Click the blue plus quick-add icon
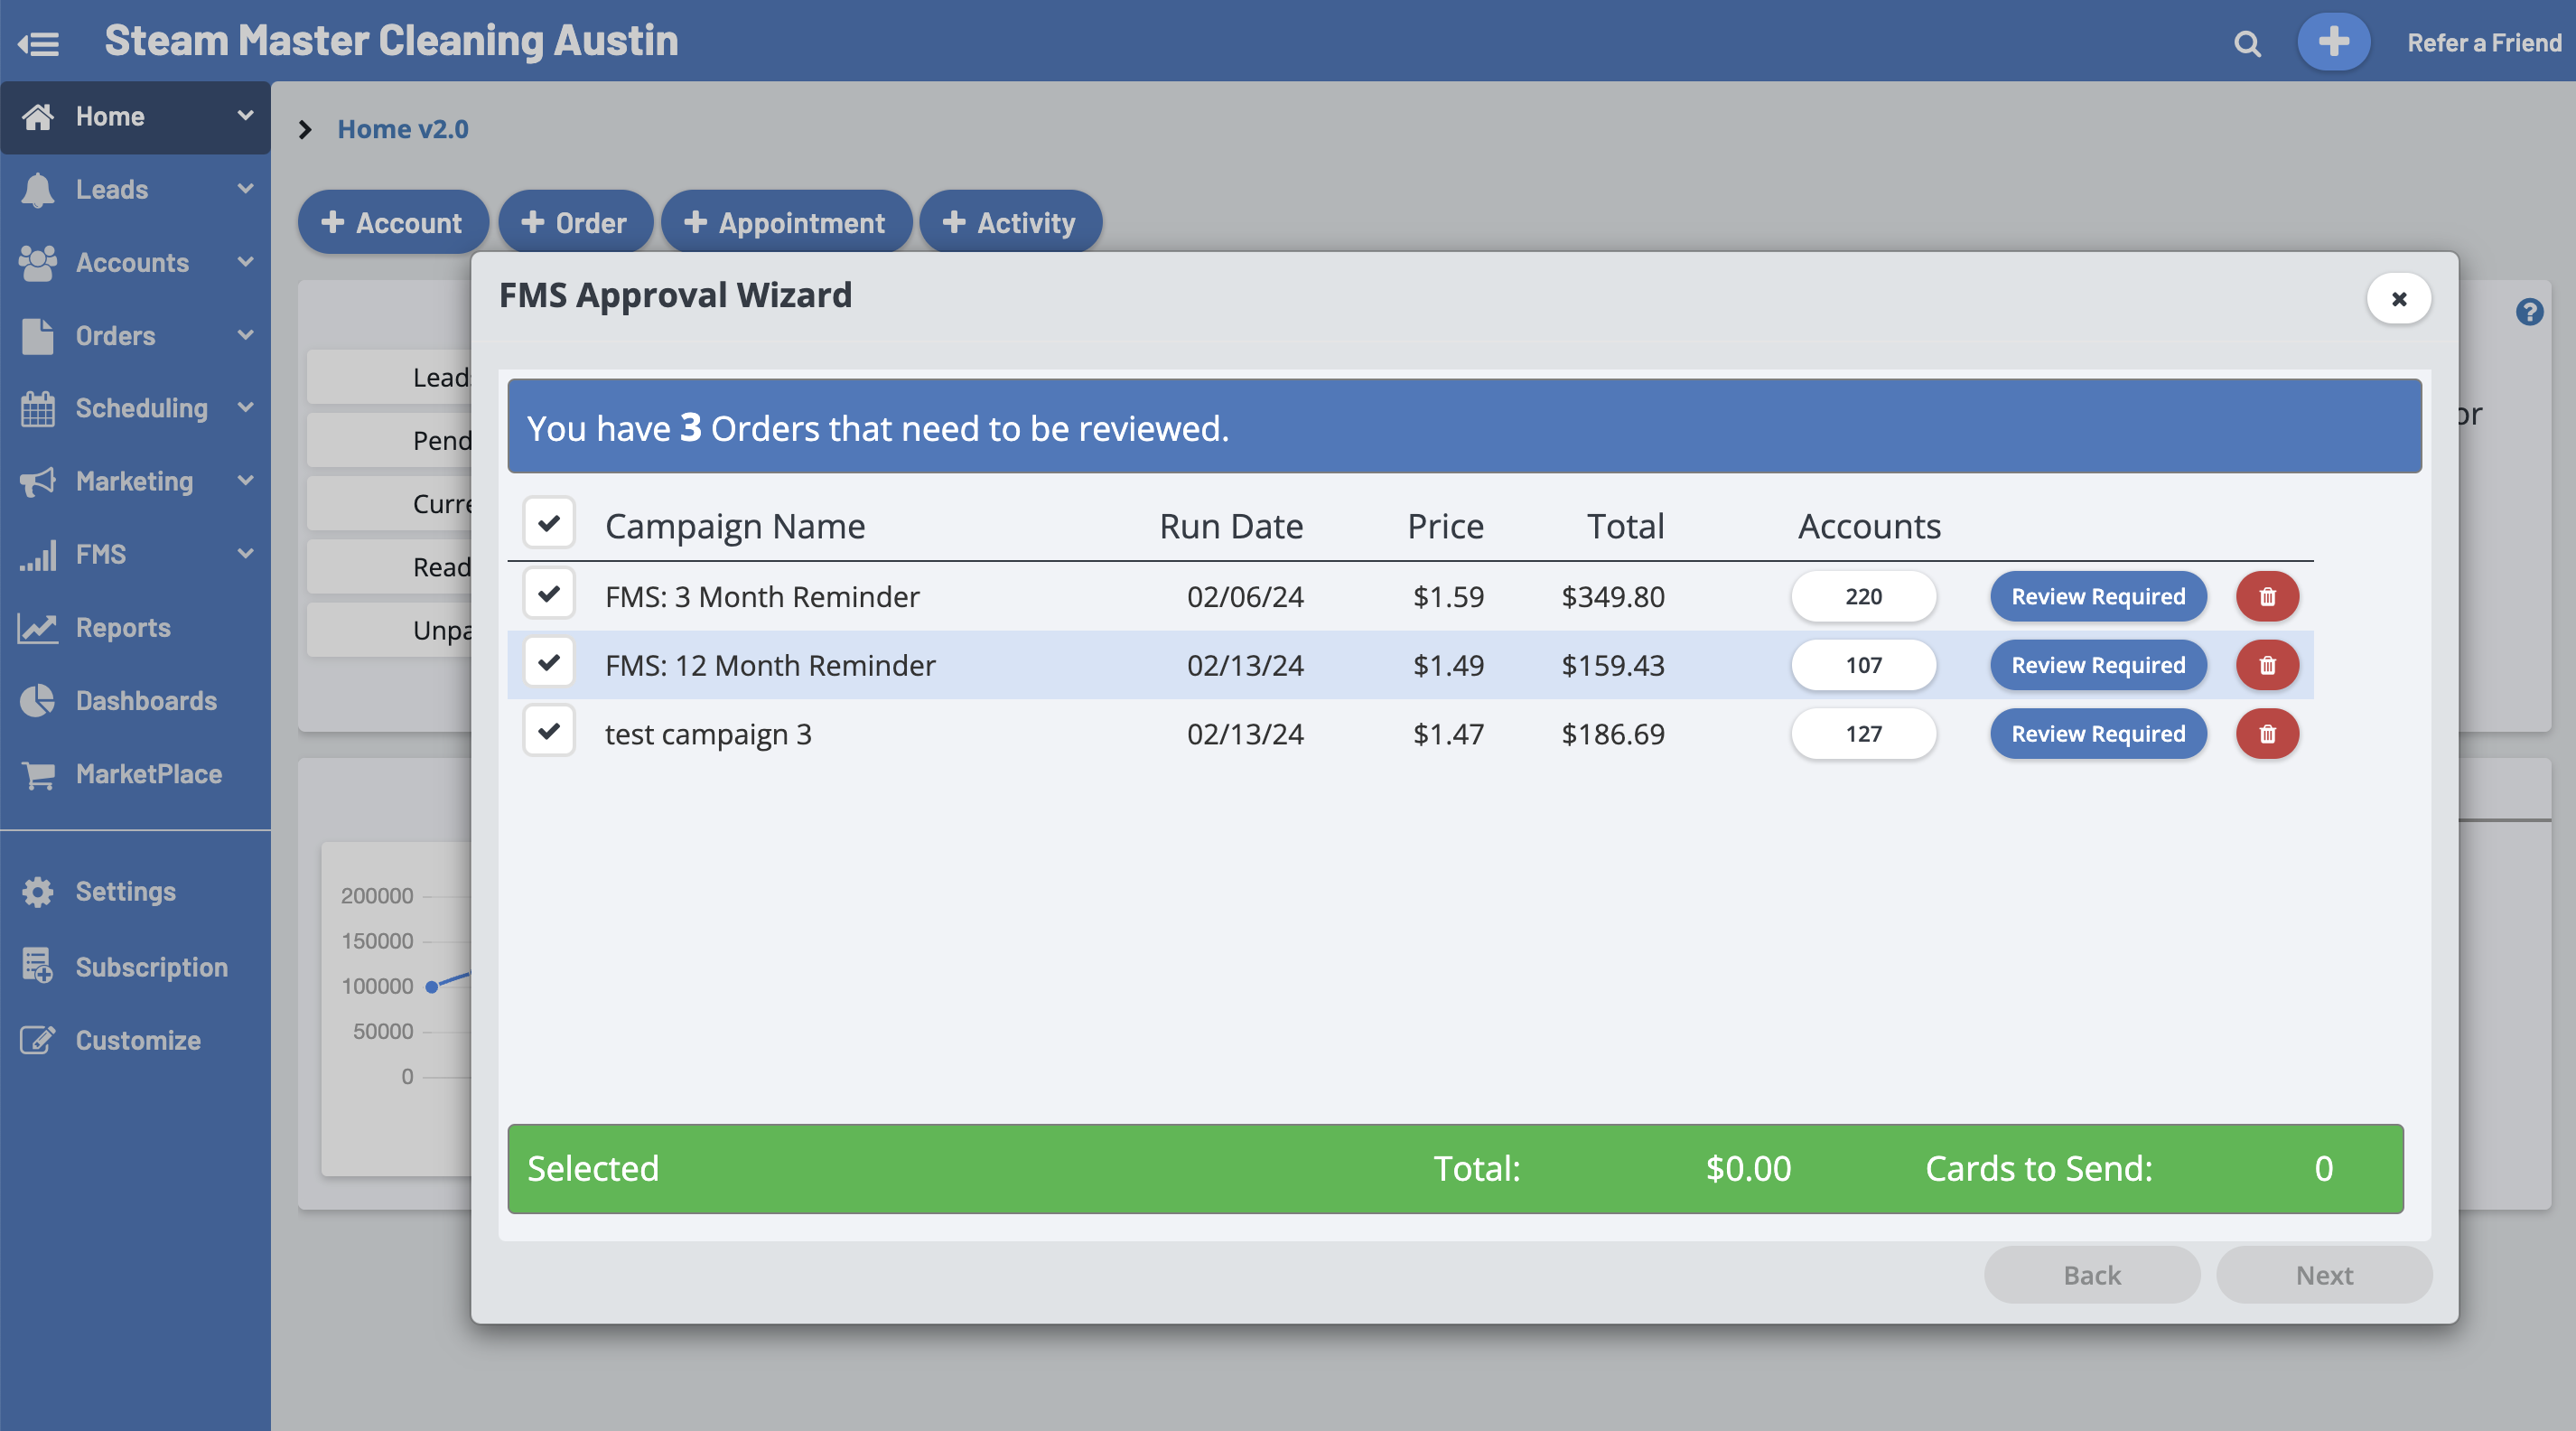This screenshot has height=1431, width=2576. (x=2333, y=42)
